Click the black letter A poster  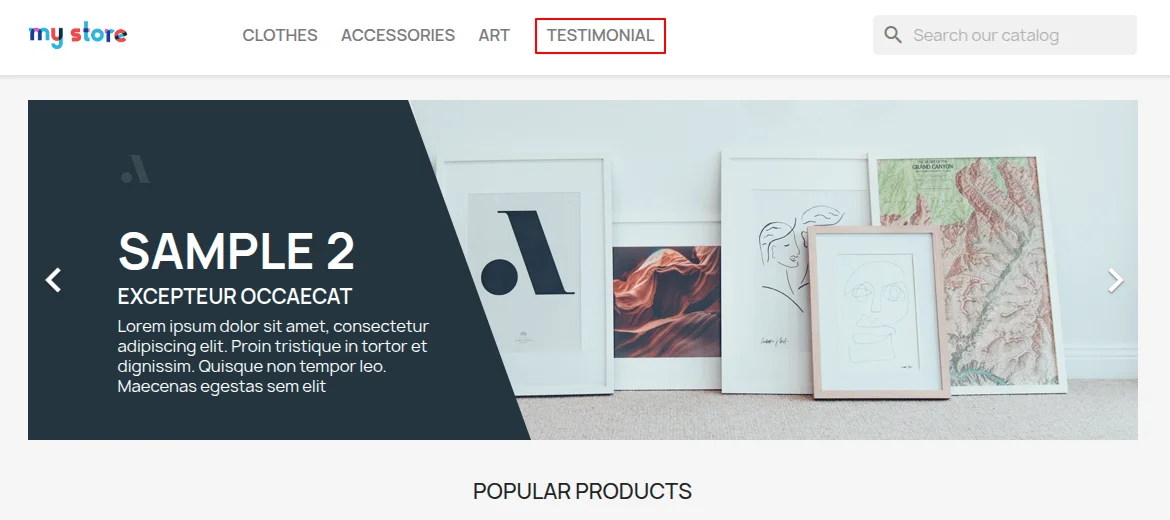524,272
